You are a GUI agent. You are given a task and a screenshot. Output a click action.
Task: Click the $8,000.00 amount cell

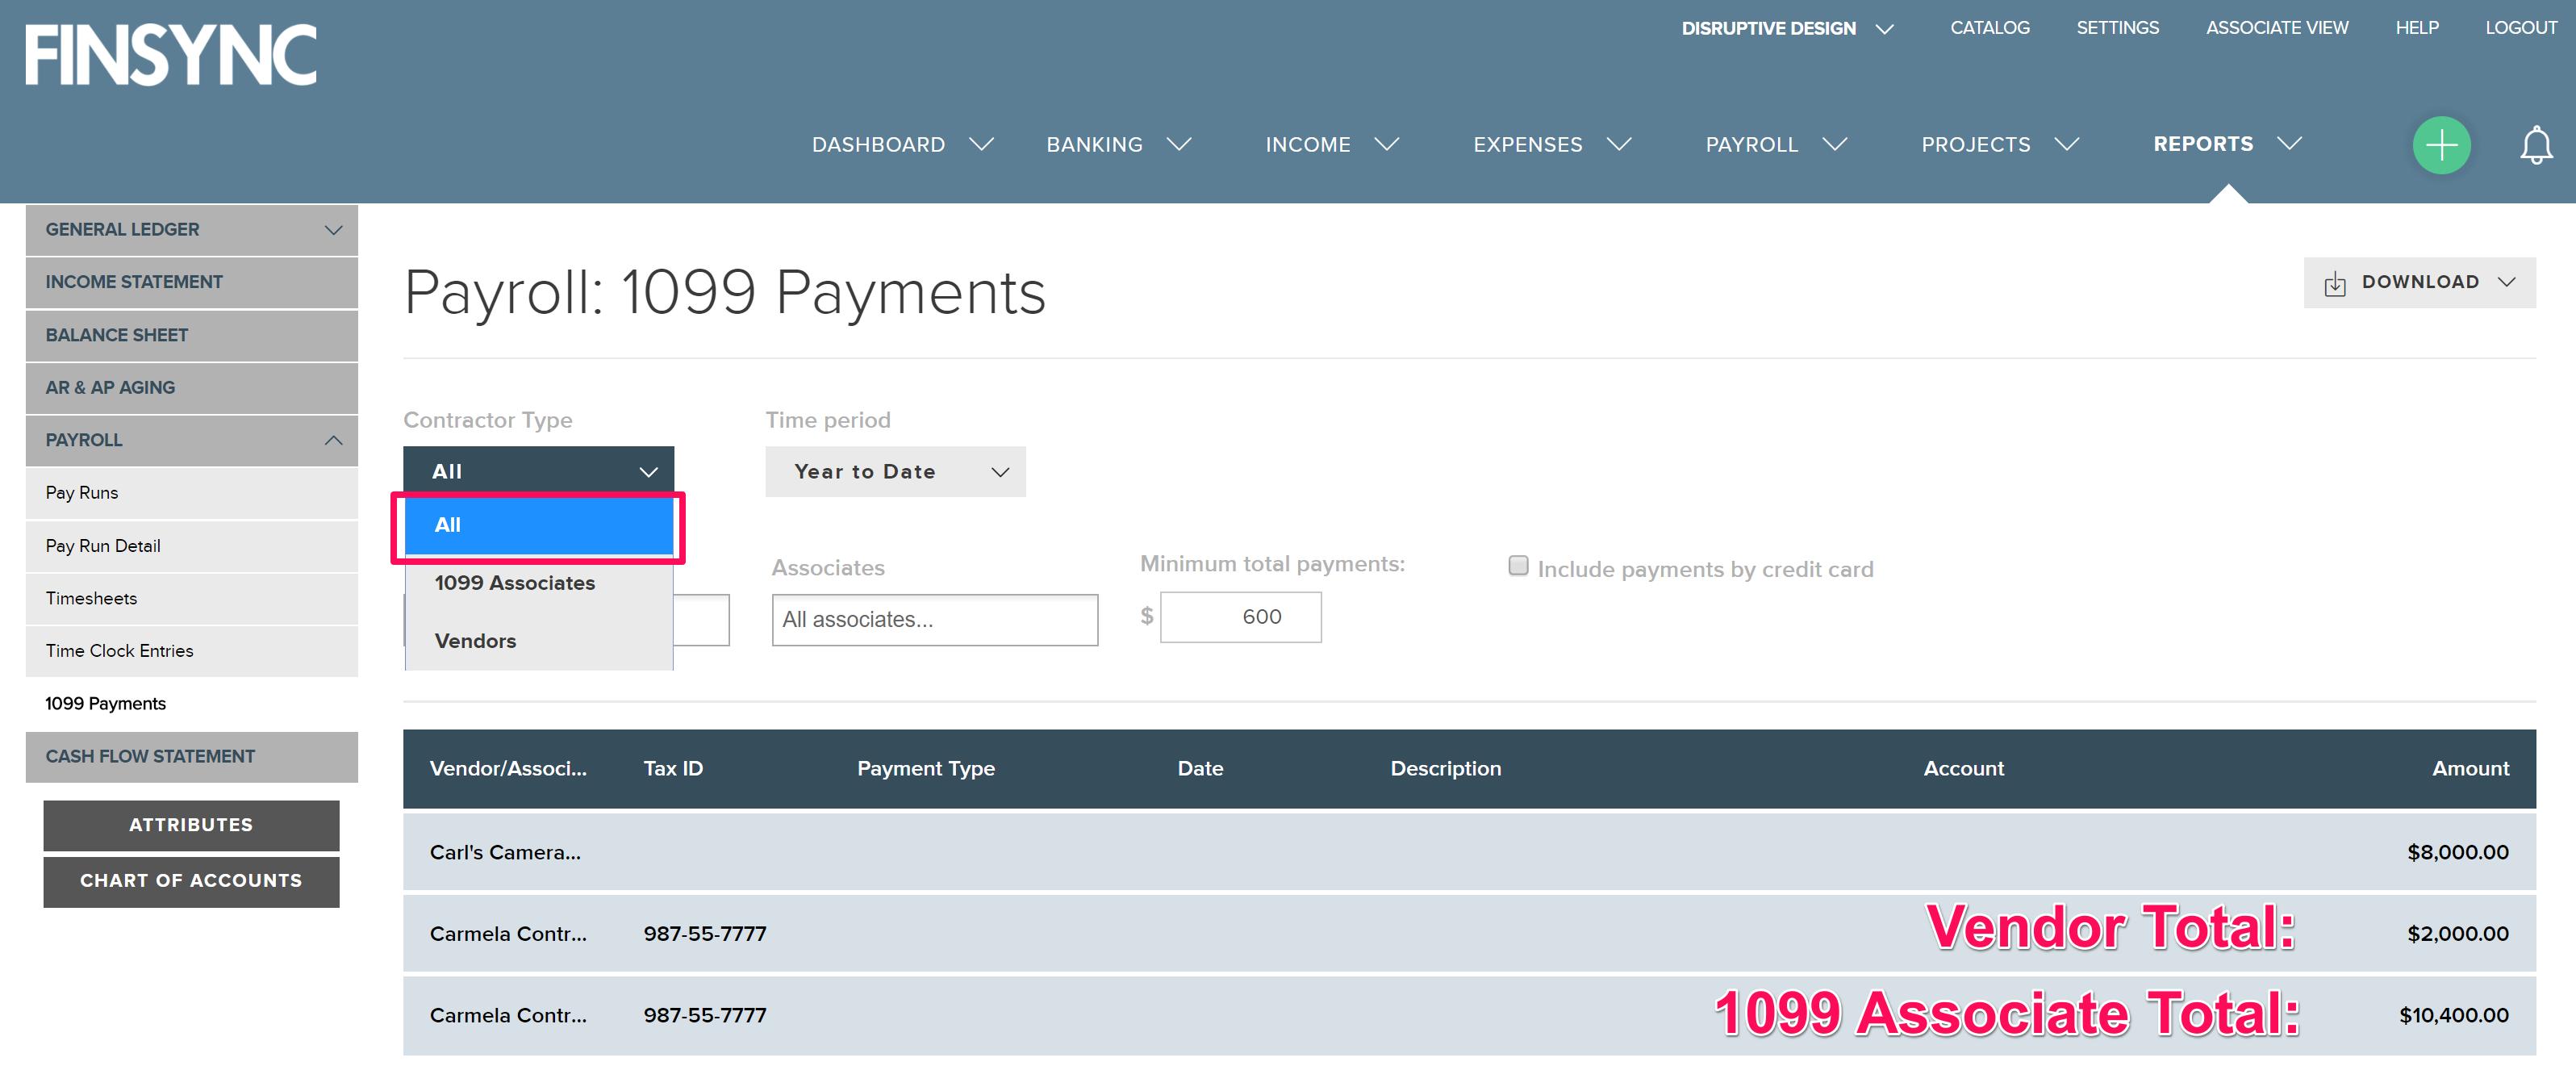2457,853
